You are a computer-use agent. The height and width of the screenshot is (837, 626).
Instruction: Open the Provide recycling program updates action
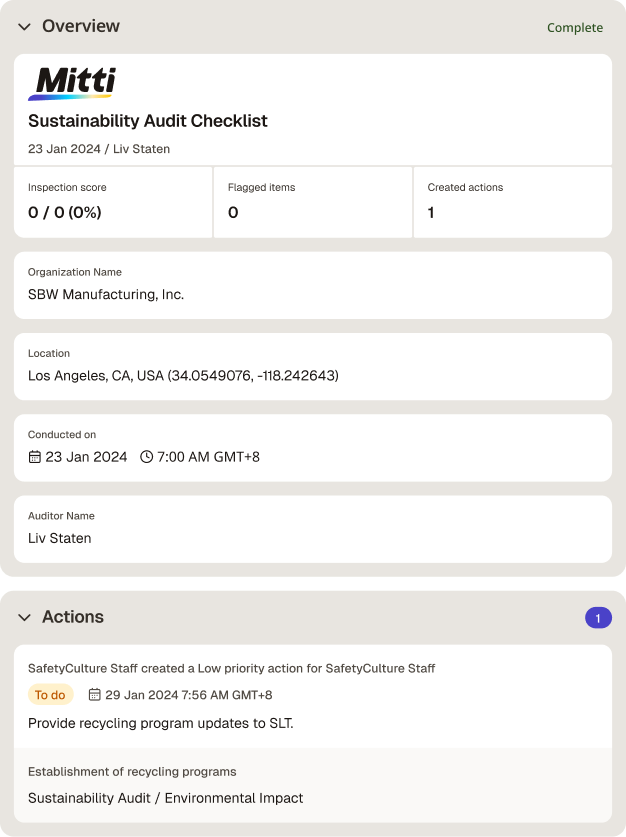click(161, 723)
